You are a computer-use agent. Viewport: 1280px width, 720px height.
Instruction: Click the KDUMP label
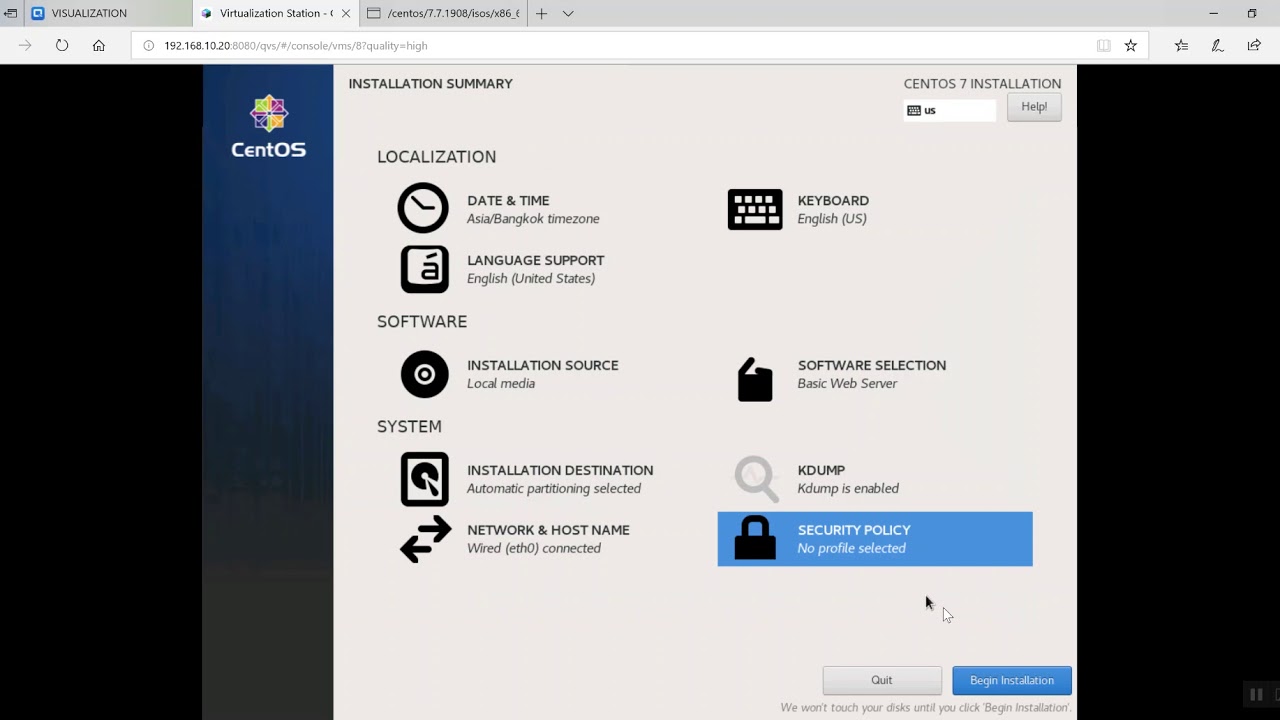click(x=821, y=471)
